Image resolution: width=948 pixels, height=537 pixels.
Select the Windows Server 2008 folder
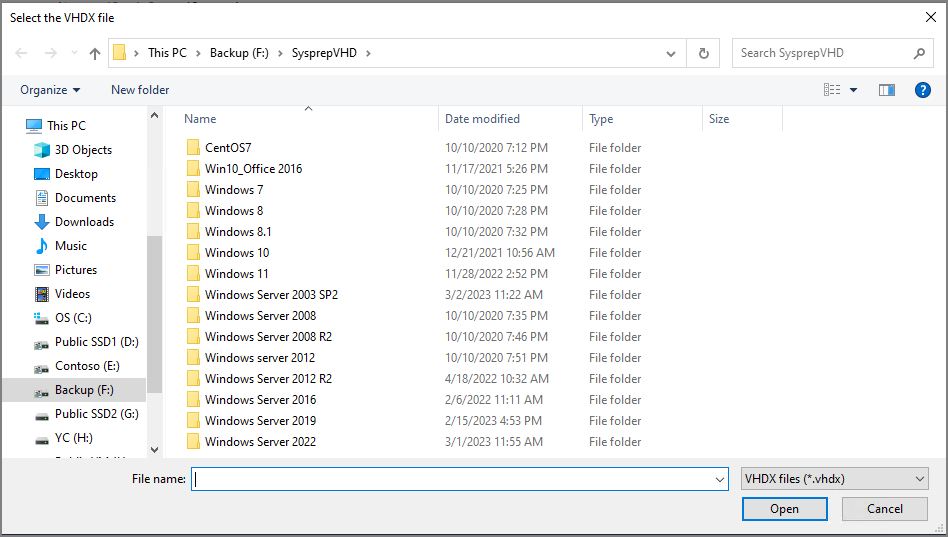coord(261,316)
